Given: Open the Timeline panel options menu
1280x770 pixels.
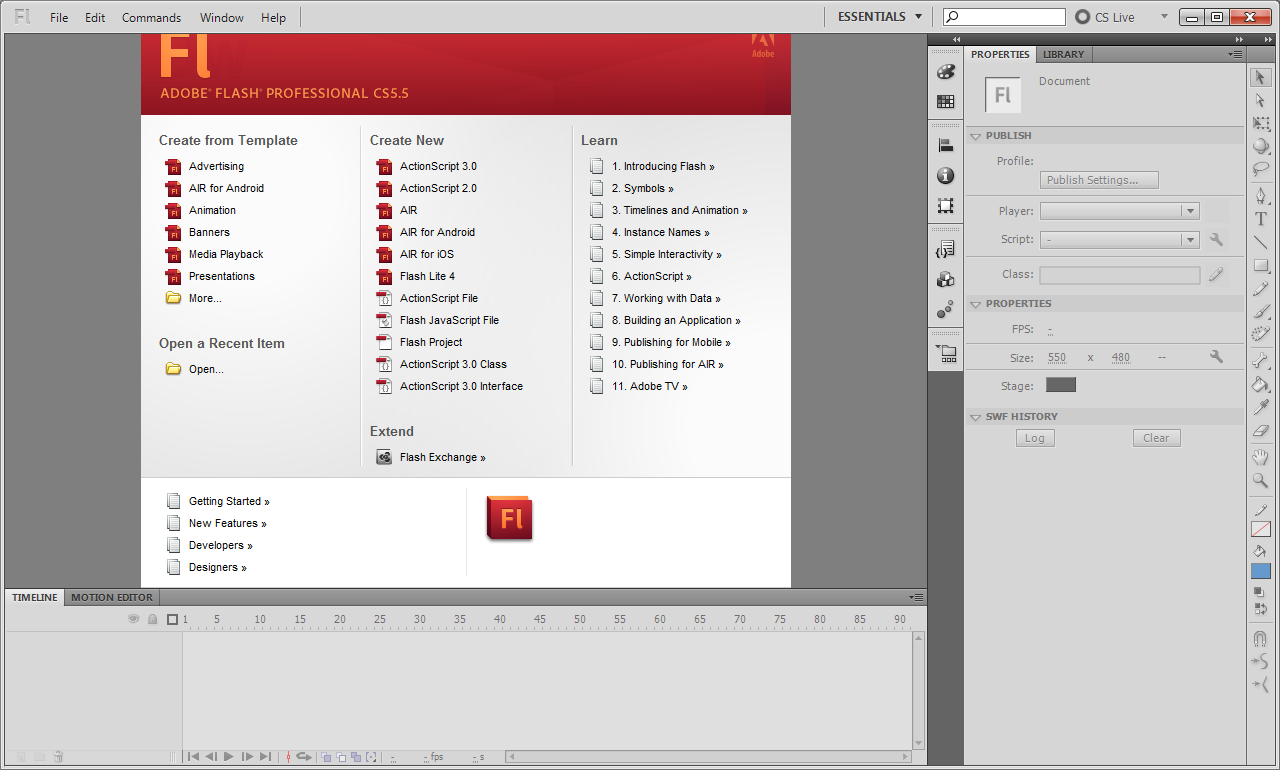Looking at the screenshot, I should tap(915, 597).
